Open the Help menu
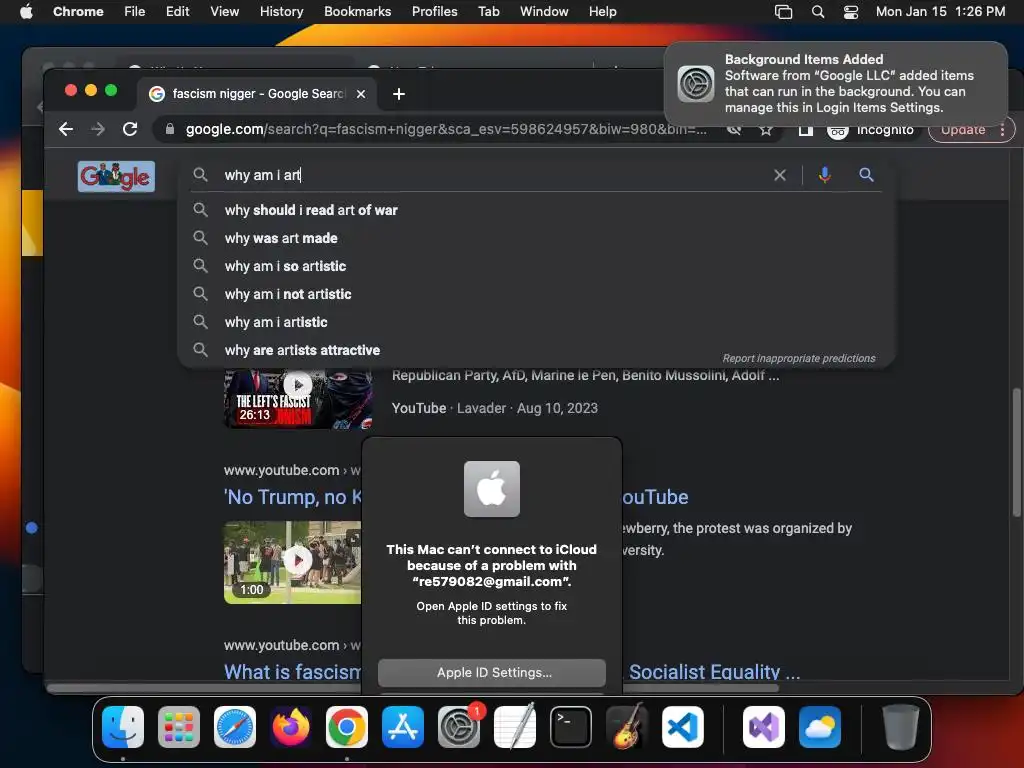 point(602,12)
